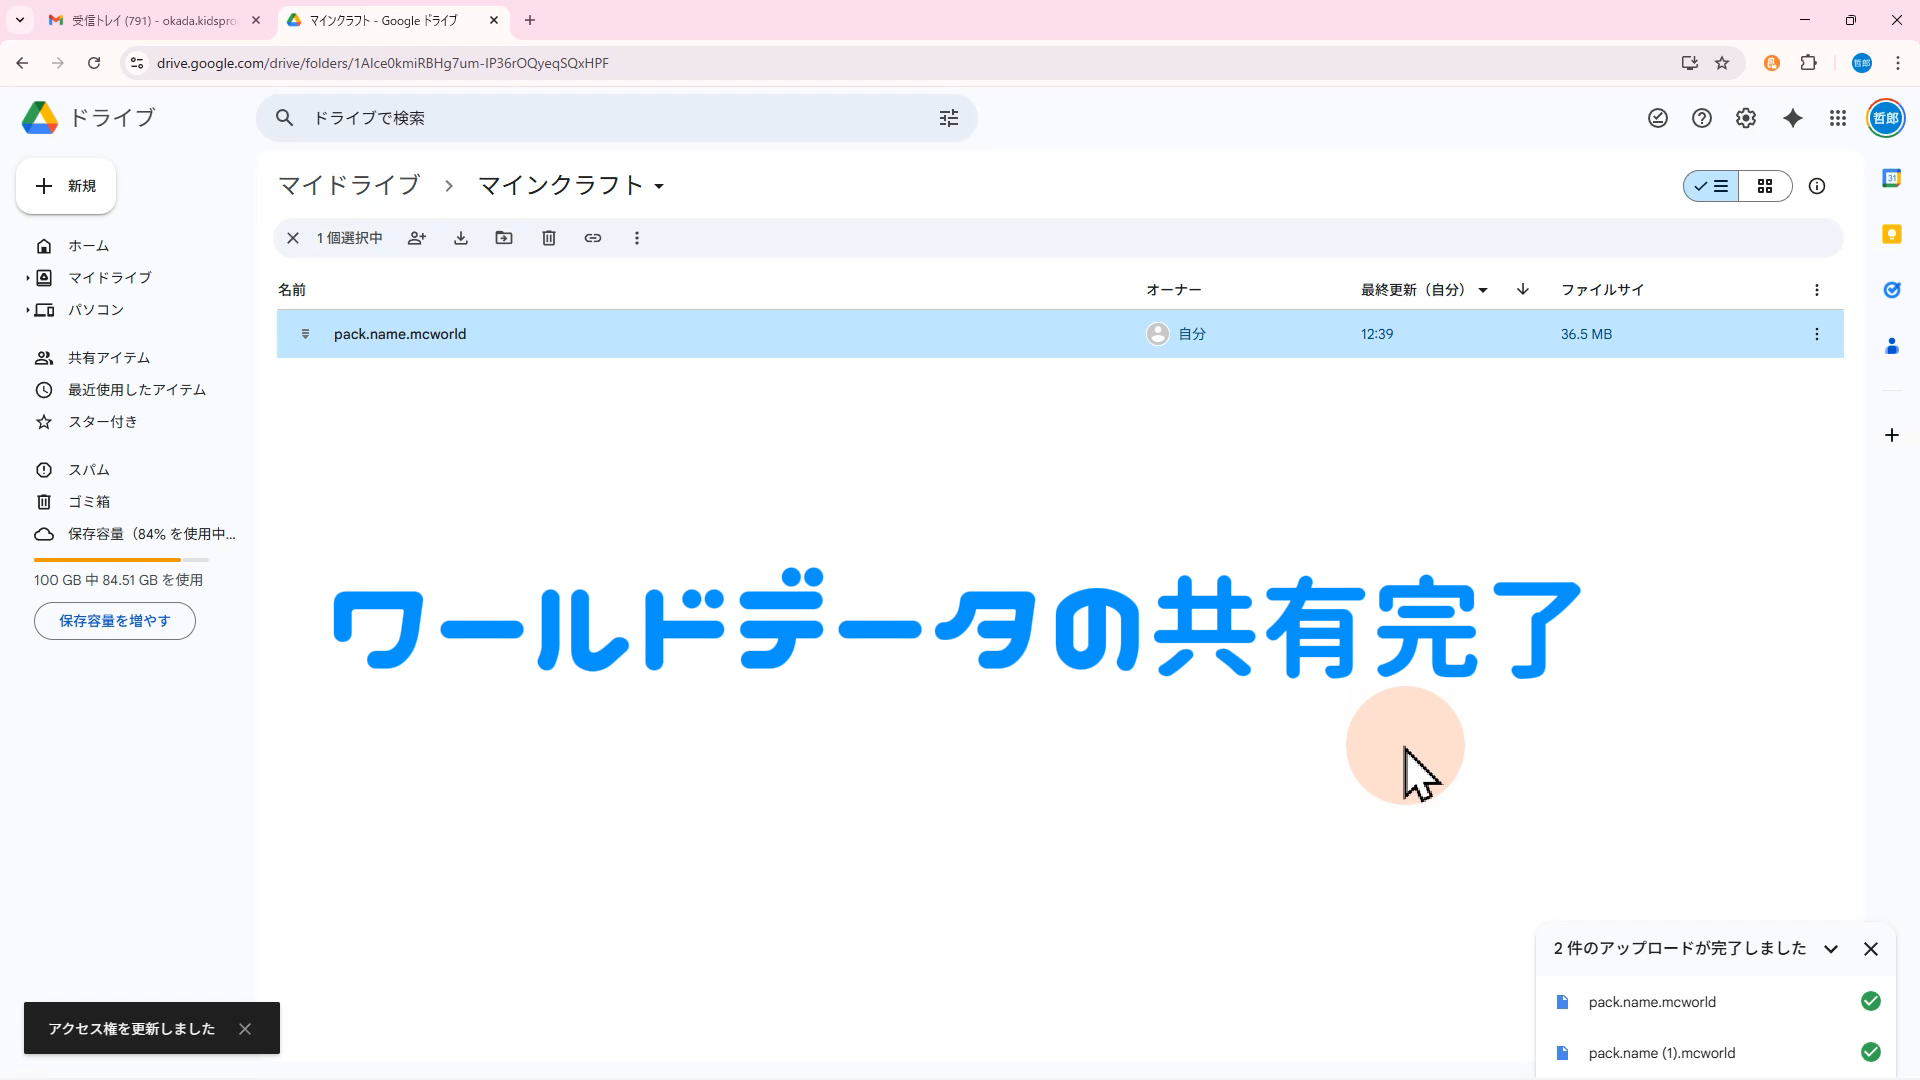View details with the info icon

(x=1817, y=186)
